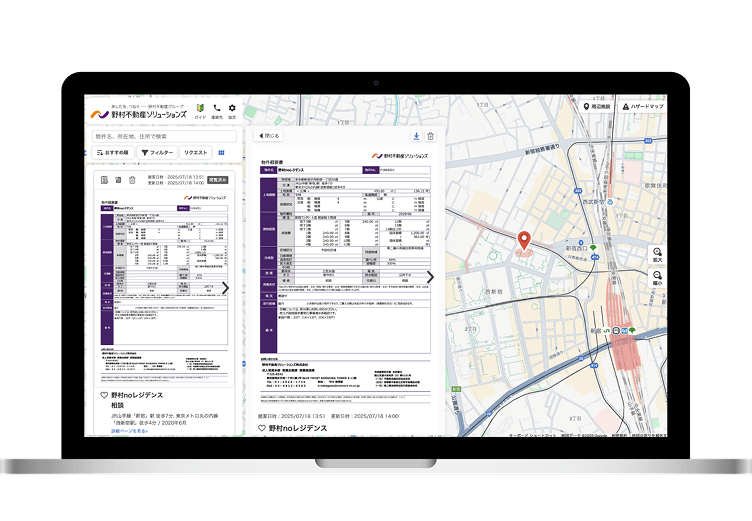Open the ハザードマップ hazard map button
Image resolution: width=752 pixels, height=521 pixels.
[x=643, y=107]
